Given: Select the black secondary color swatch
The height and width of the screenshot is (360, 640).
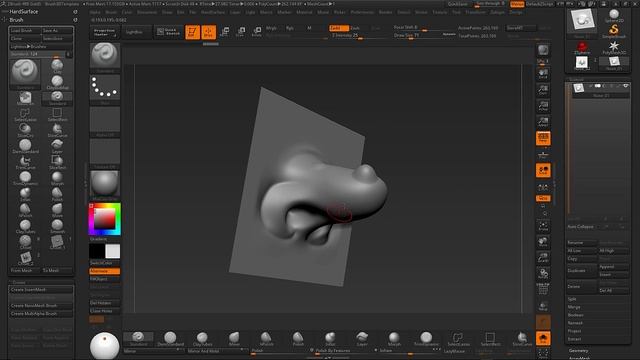Looking at the screenshot, I should coord(97,251).
